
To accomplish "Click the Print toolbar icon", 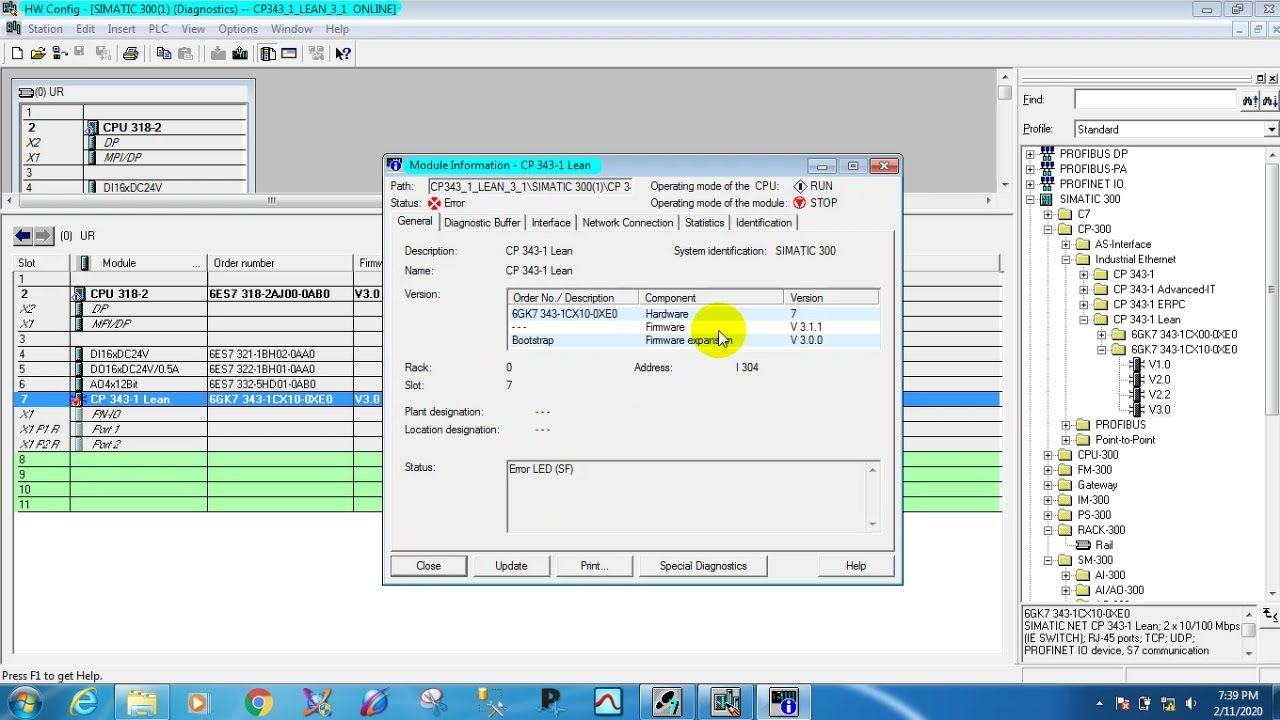I will (130, 54).
